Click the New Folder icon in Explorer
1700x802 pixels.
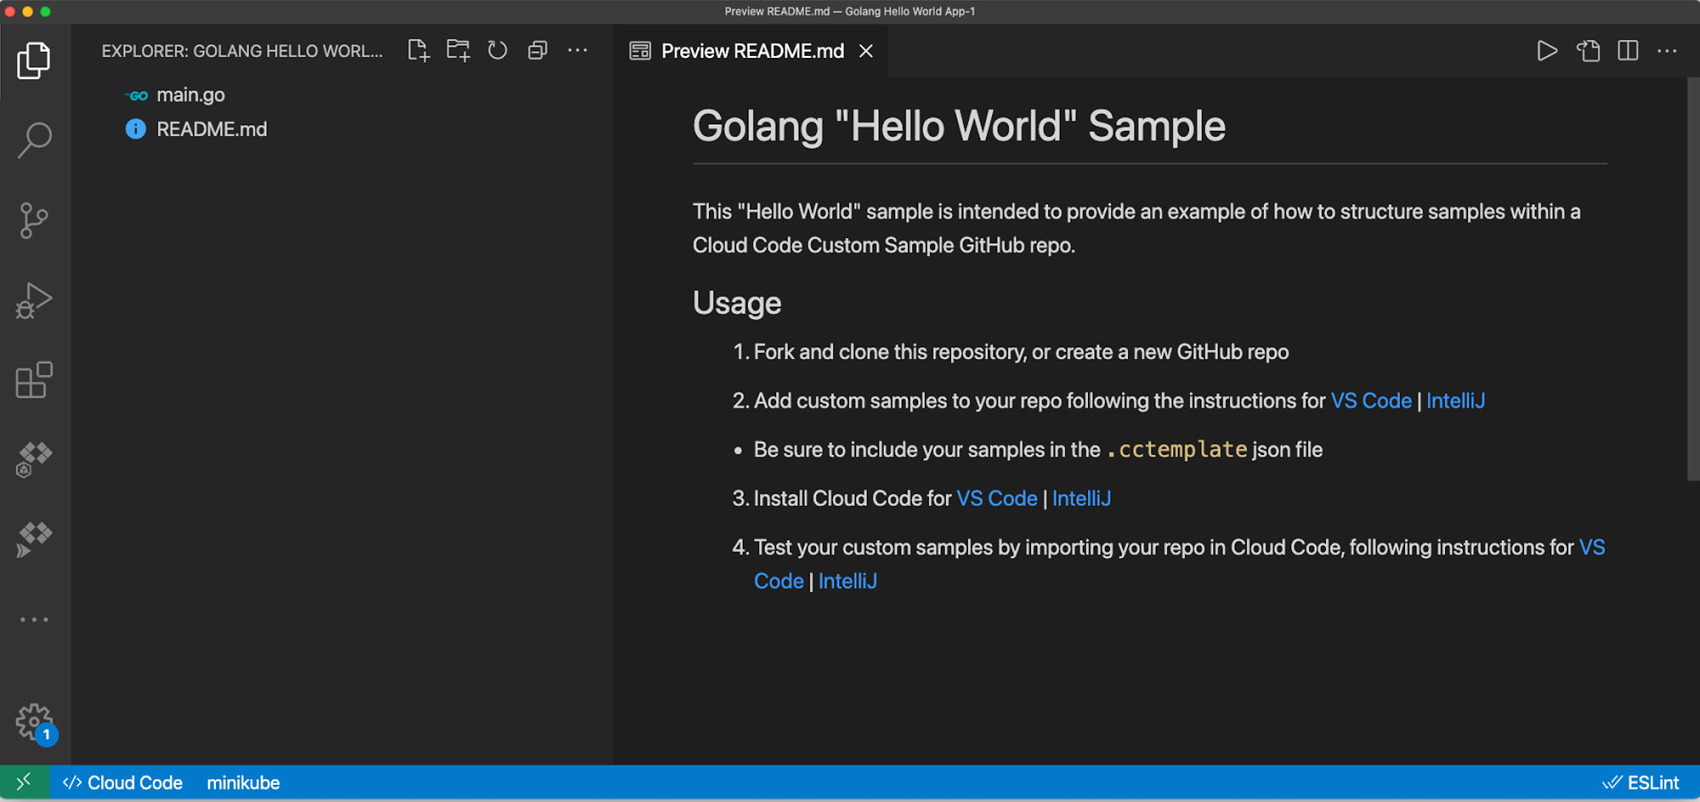(458, 51)
